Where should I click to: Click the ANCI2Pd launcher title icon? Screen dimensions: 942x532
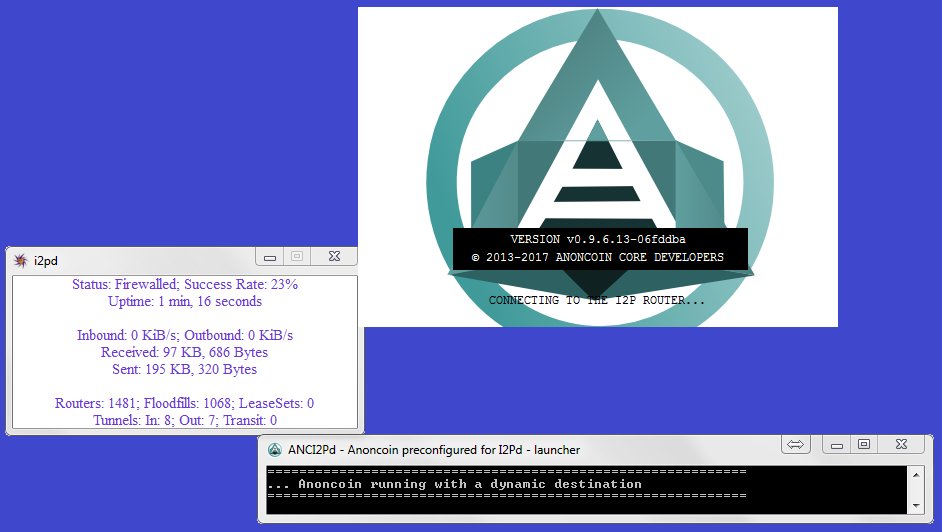275,450
